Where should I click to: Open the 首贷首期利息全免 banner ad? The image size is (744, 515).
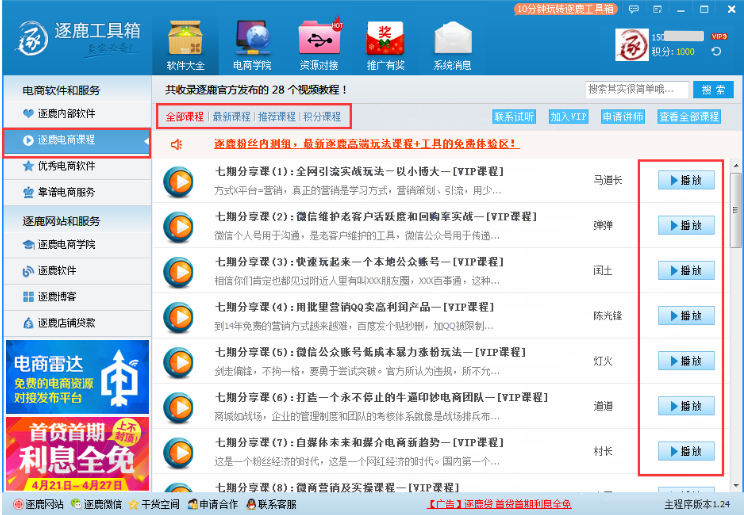click(x=77, y=454)
